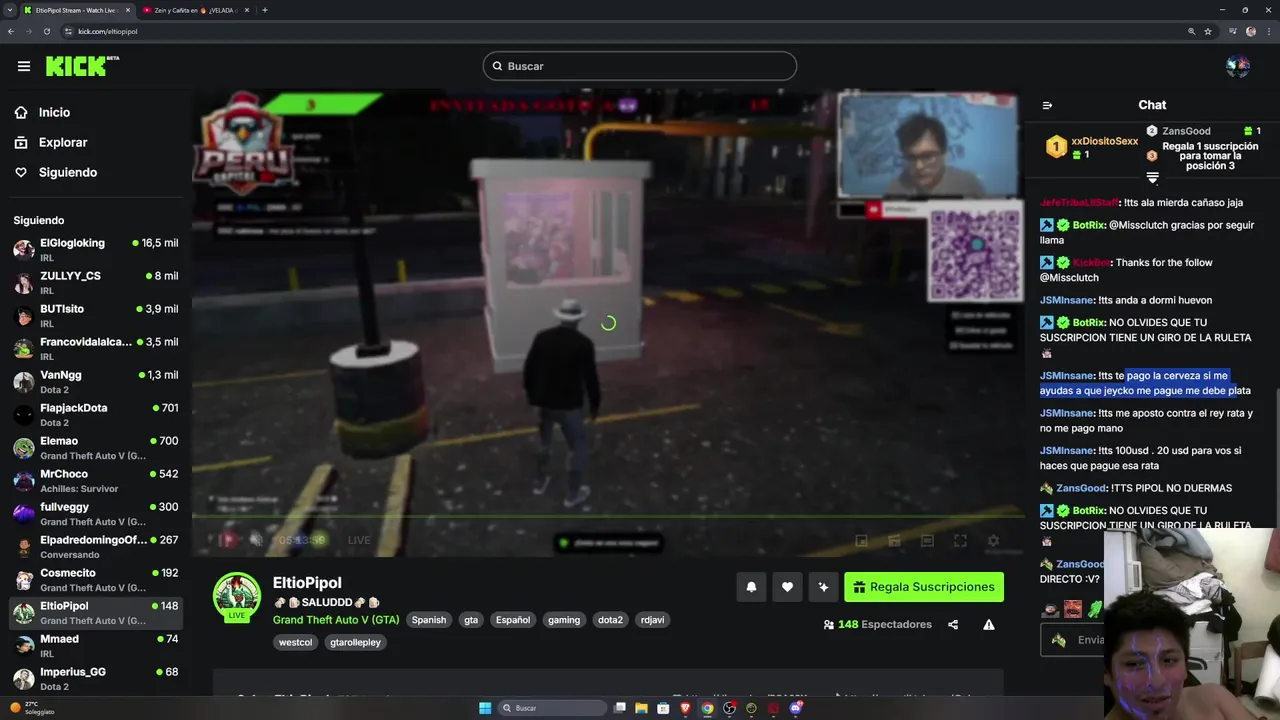The width and height of the screenshot is (1280, 720).
Task: Click the LIVE indicator in player controls
Action: [359, 540]
